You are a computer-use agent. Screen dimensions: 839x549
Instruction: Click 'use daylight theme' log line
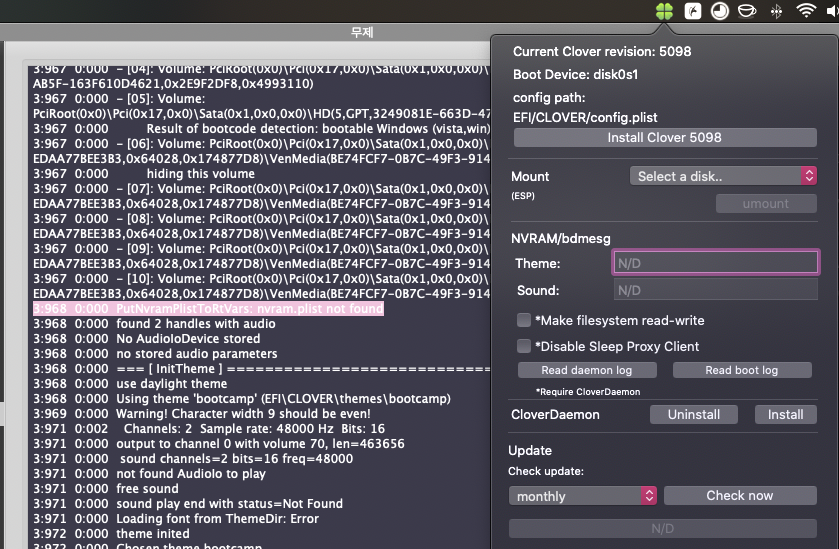pos(130,384)
